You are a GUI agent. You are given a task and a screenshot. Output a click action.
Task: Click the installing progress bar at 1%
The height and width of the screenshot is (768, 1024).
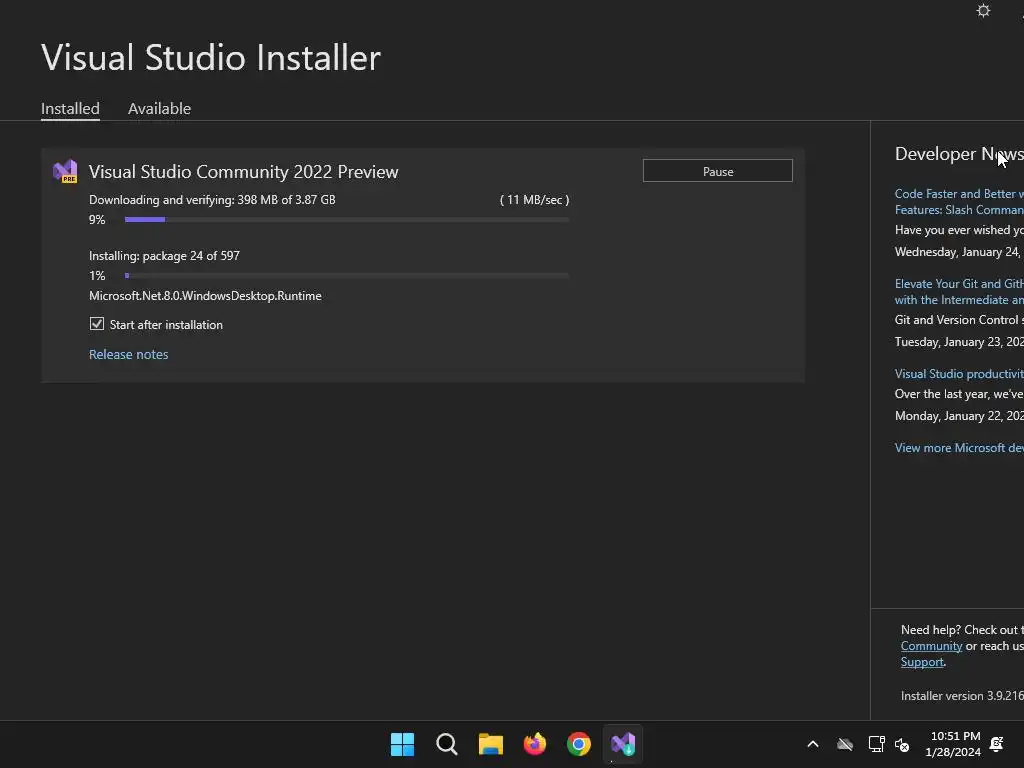point(347,276)
